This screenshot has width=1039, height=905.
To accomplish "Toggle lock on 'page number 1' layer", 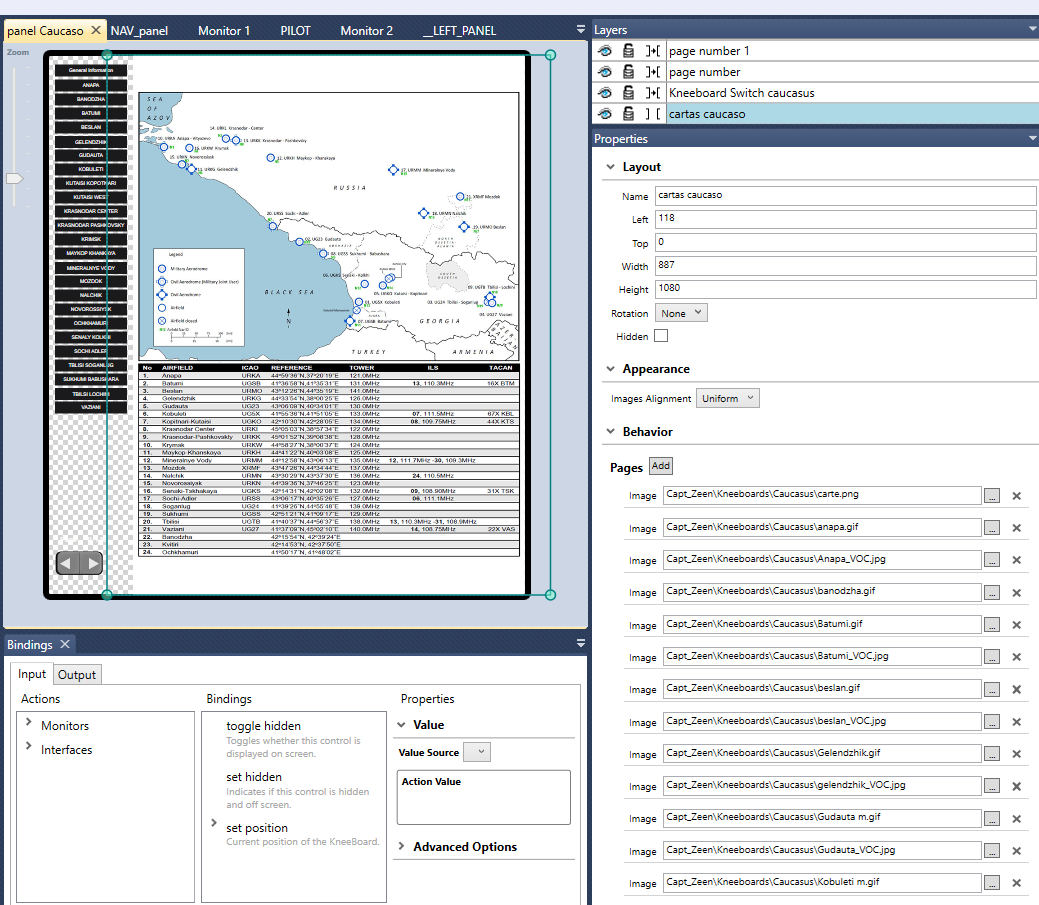I will (628, 51).
